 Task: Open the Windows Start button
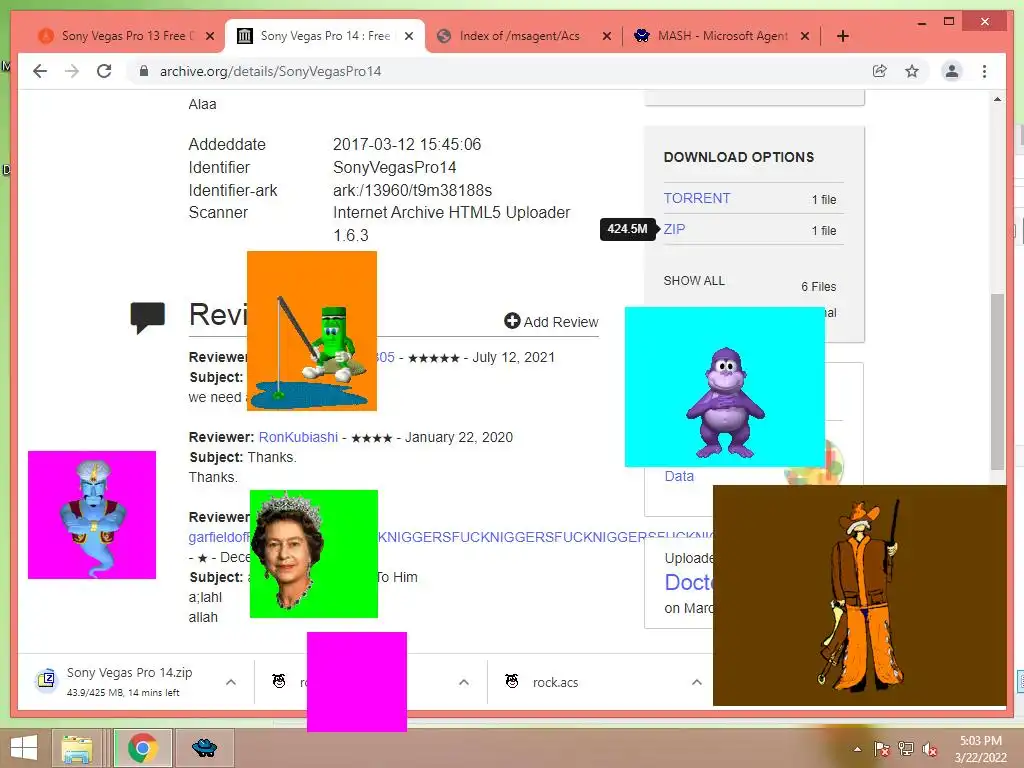click(24, 748)
